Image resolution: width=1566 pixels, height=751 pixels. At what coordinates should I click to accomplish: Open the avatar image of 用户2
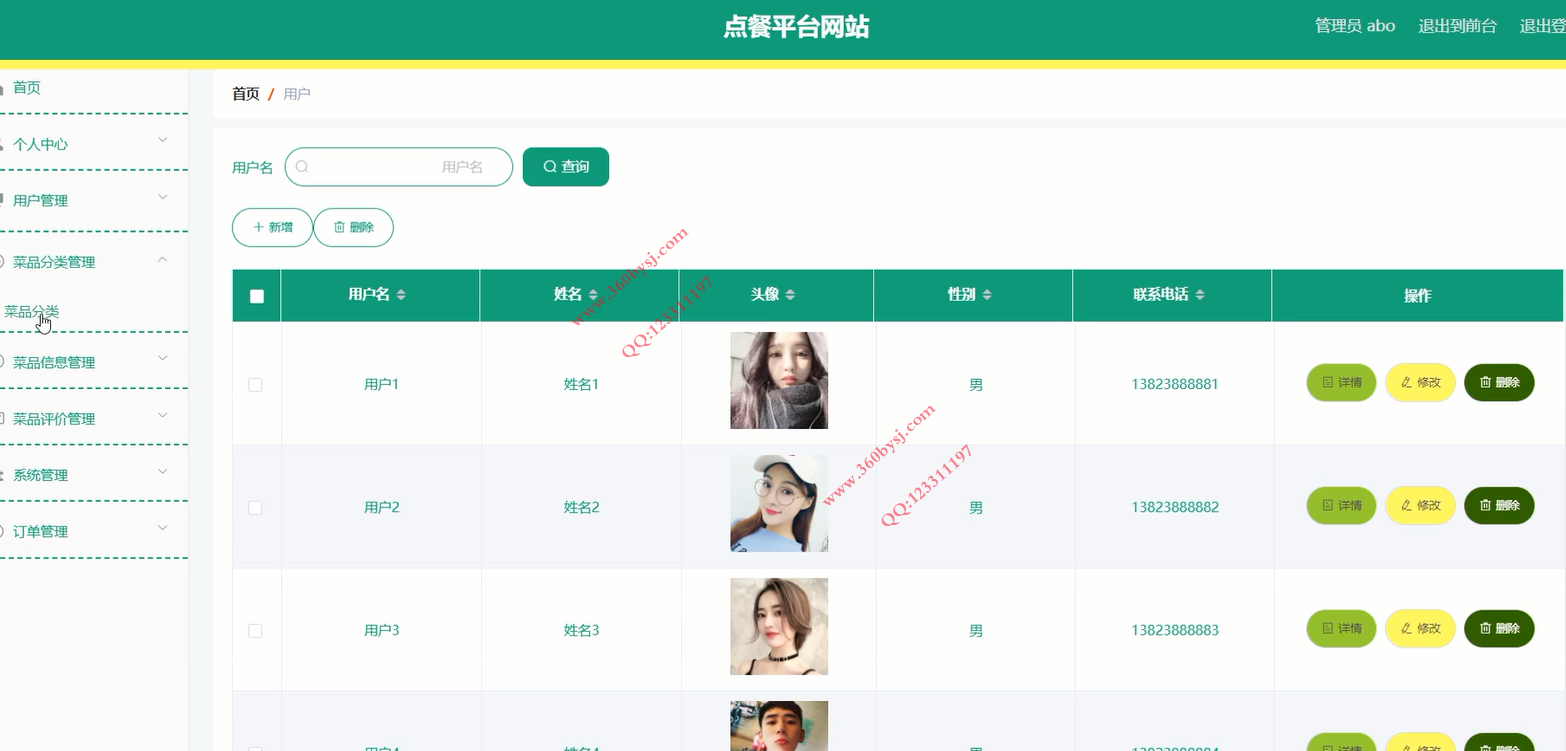click(779, 503)
